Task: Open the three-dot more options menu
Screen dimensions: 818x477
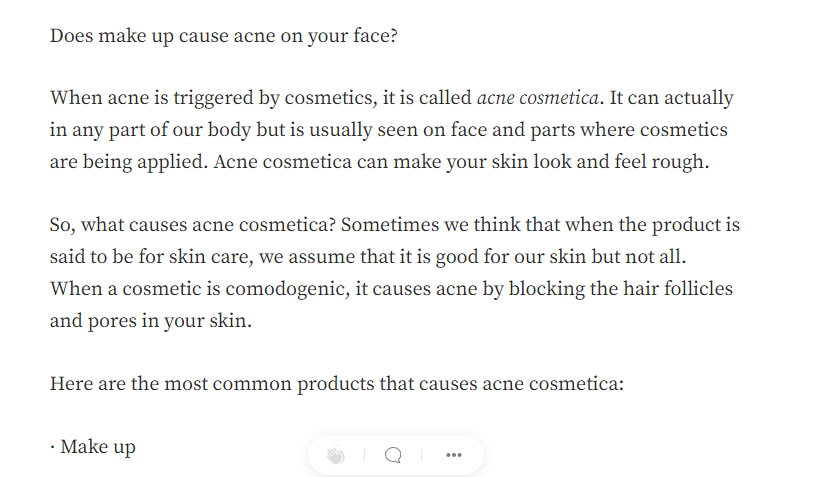Action: coord(454,455)
